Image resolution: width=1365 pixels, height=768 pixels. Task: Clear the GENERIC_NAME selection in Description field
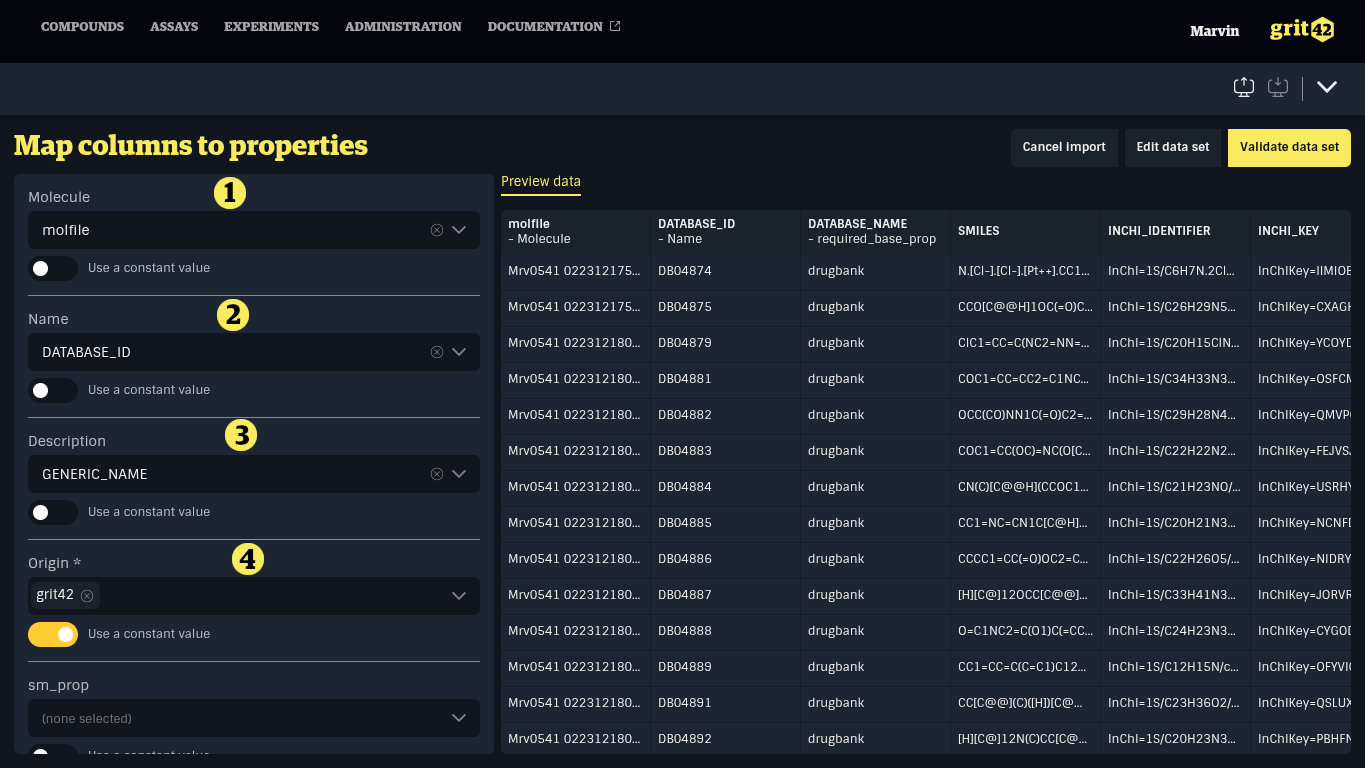click(x=436, y=474)
